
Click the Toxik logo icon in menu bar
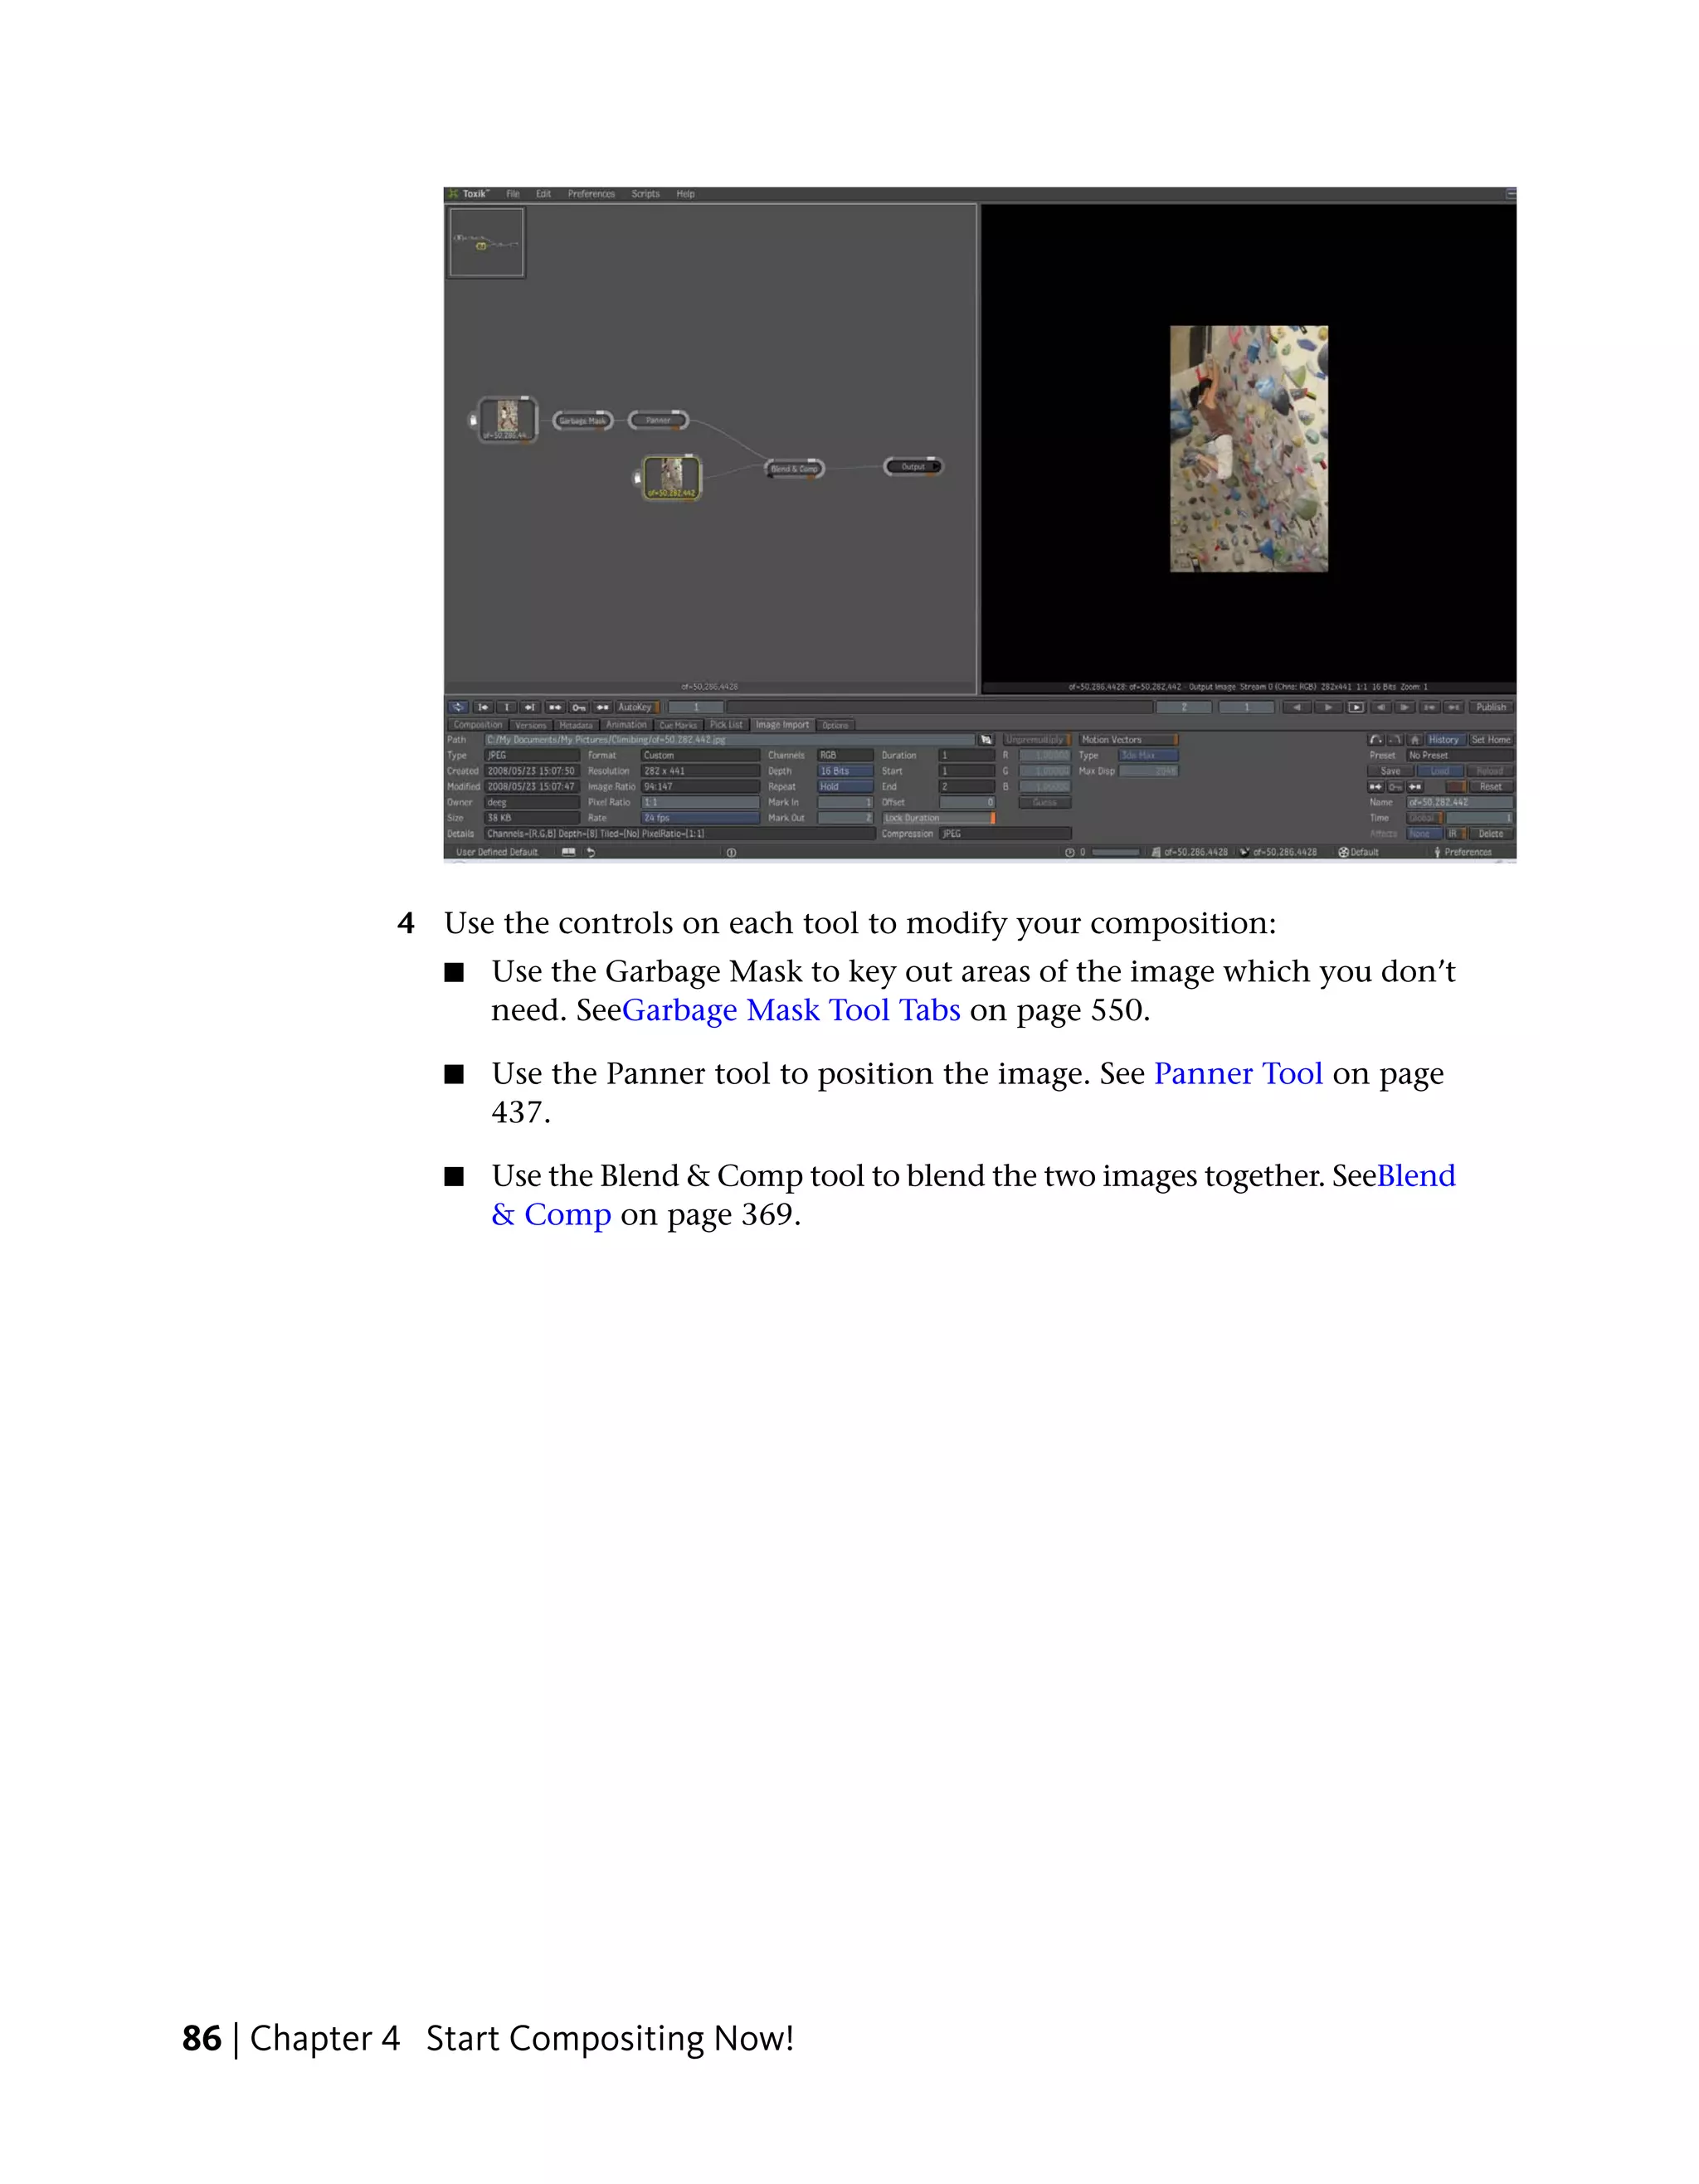[x=453, y=194]
